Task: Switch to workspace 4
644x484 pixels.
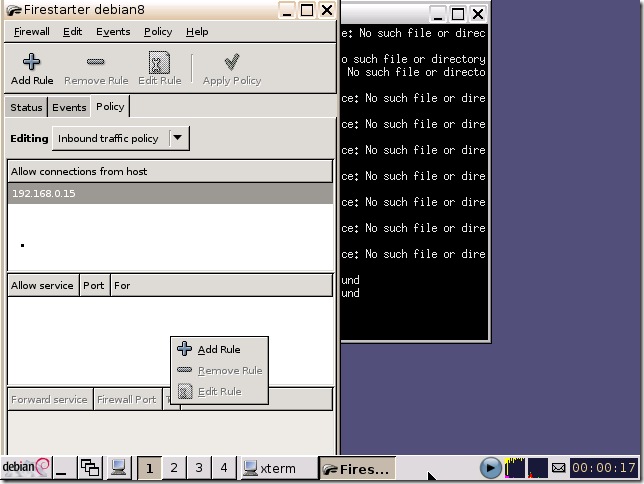Action: [x=224, y=468]
